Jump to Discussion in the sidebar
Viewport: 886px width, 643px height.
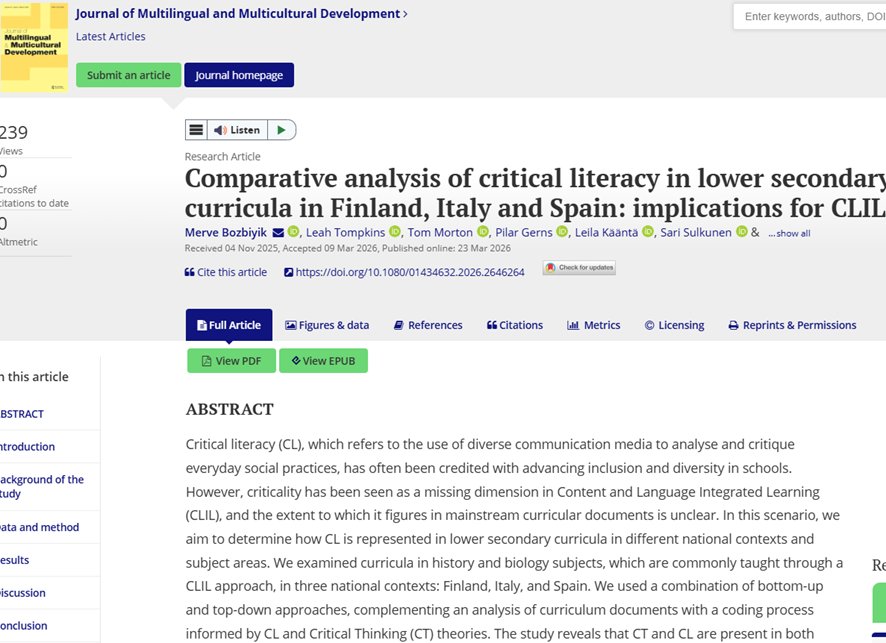point(23,593)
